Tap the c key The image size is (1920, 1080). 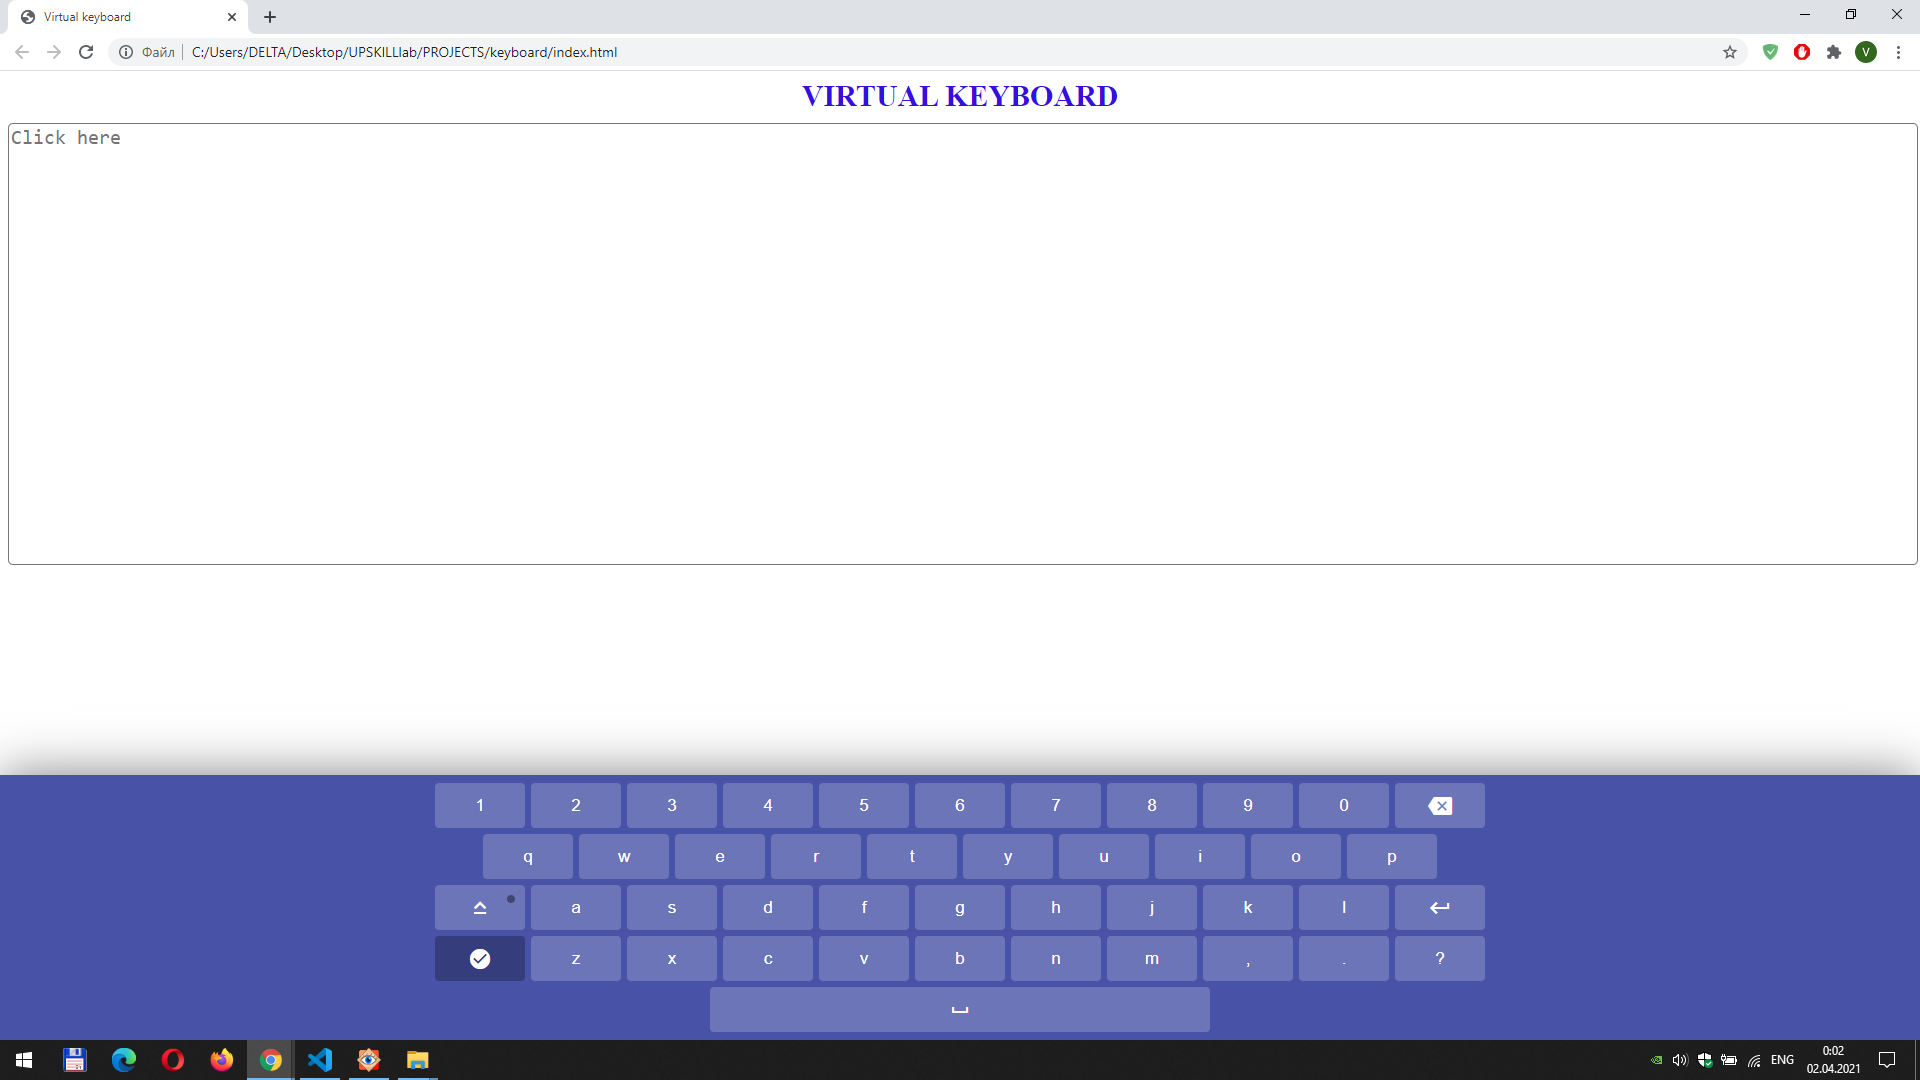coord(768,958)
